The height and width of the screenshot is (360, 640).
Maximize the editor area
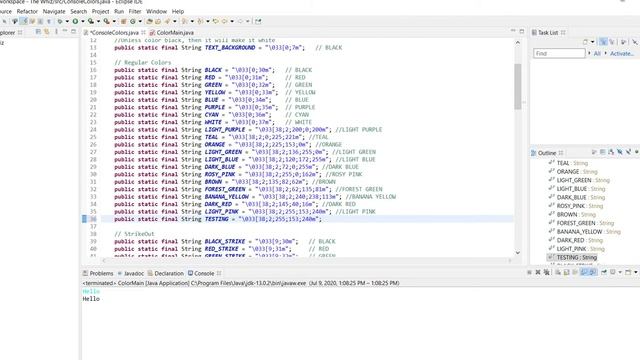point(522,31)
